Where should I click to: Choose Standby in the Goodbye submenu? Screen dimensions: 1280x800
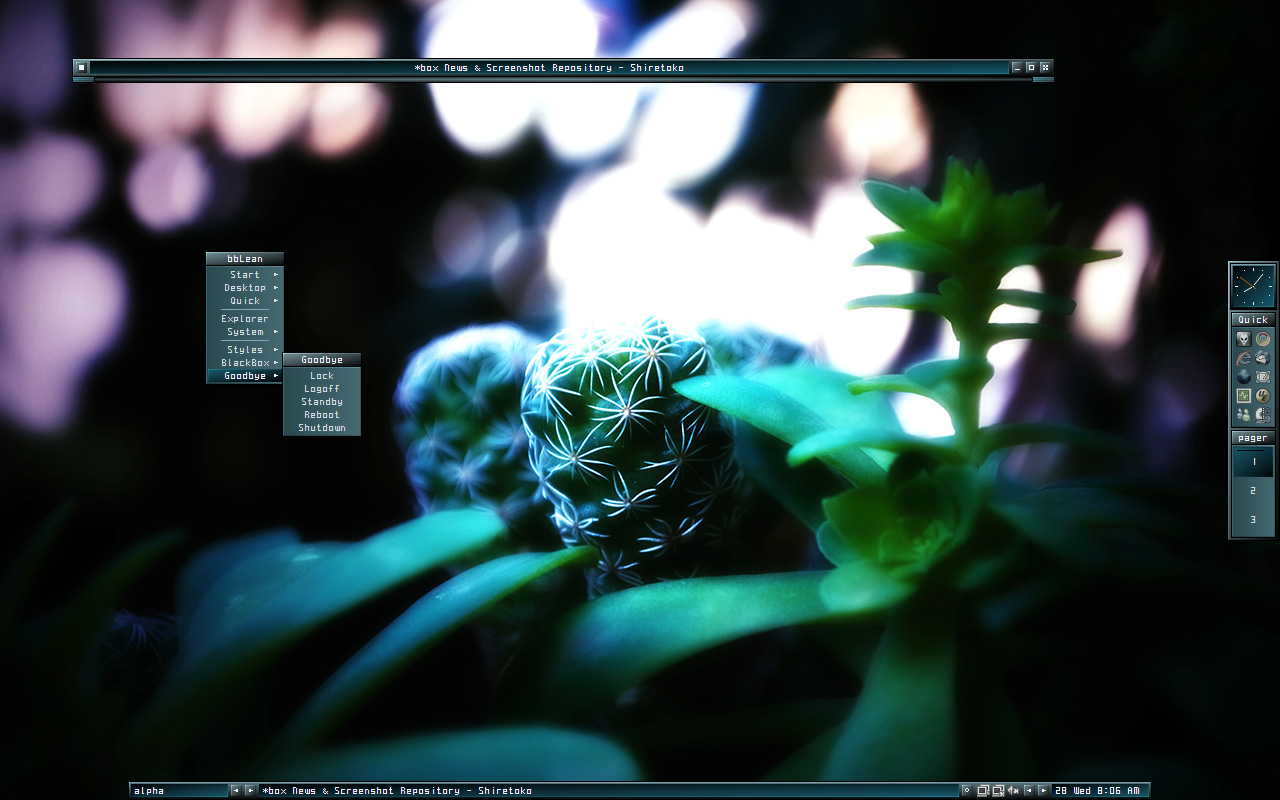click(x=322, y=402)
